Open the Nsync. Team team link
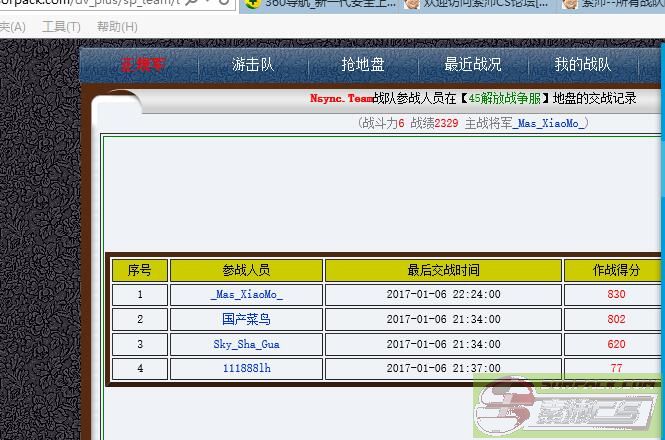 point(341,99)
